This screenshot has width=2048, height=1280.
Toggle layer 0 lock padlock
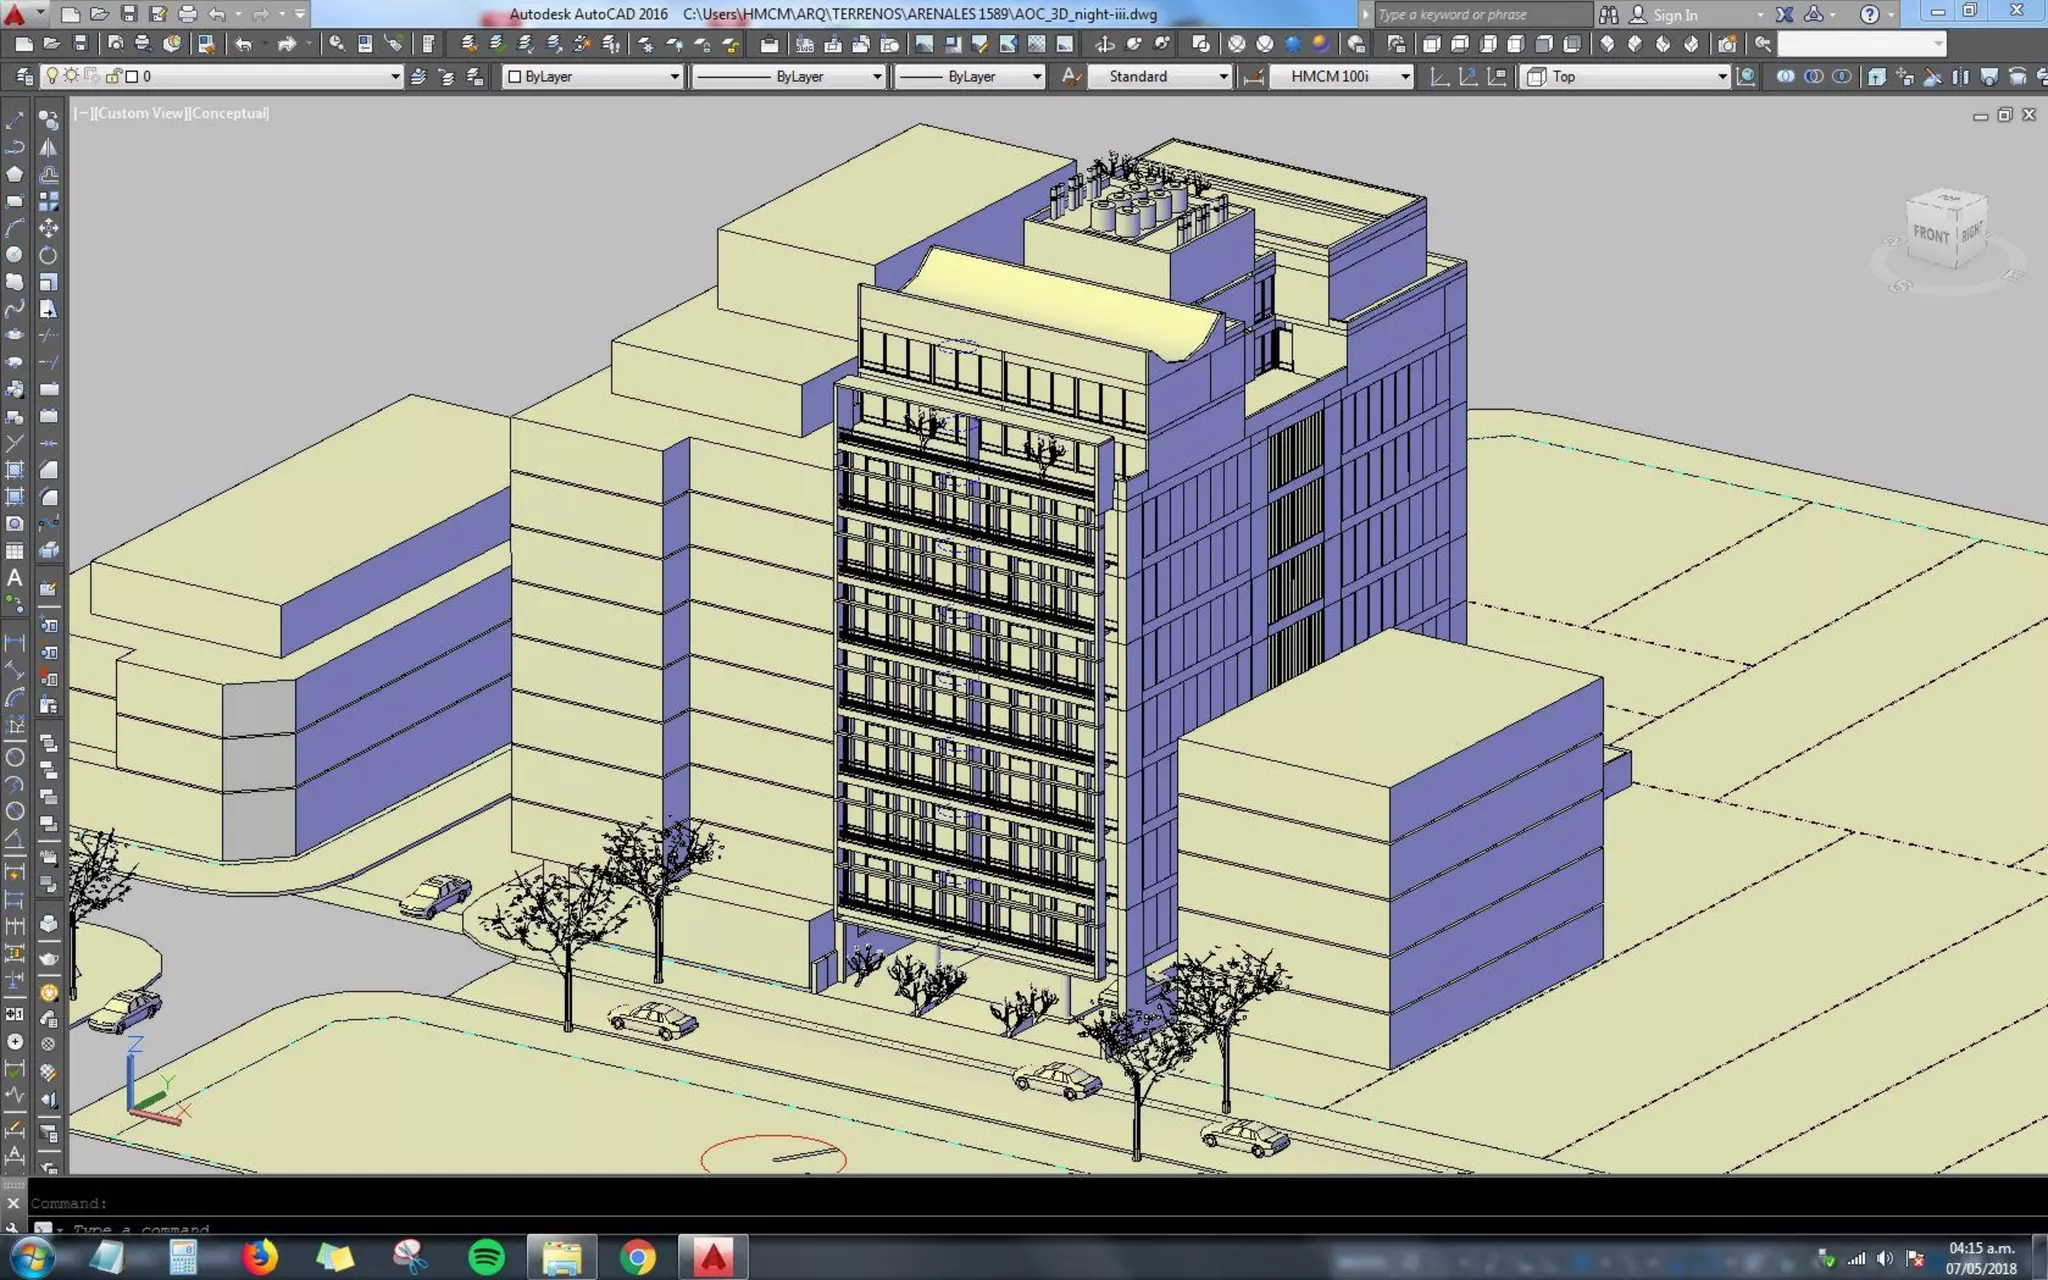pos(114,76)
